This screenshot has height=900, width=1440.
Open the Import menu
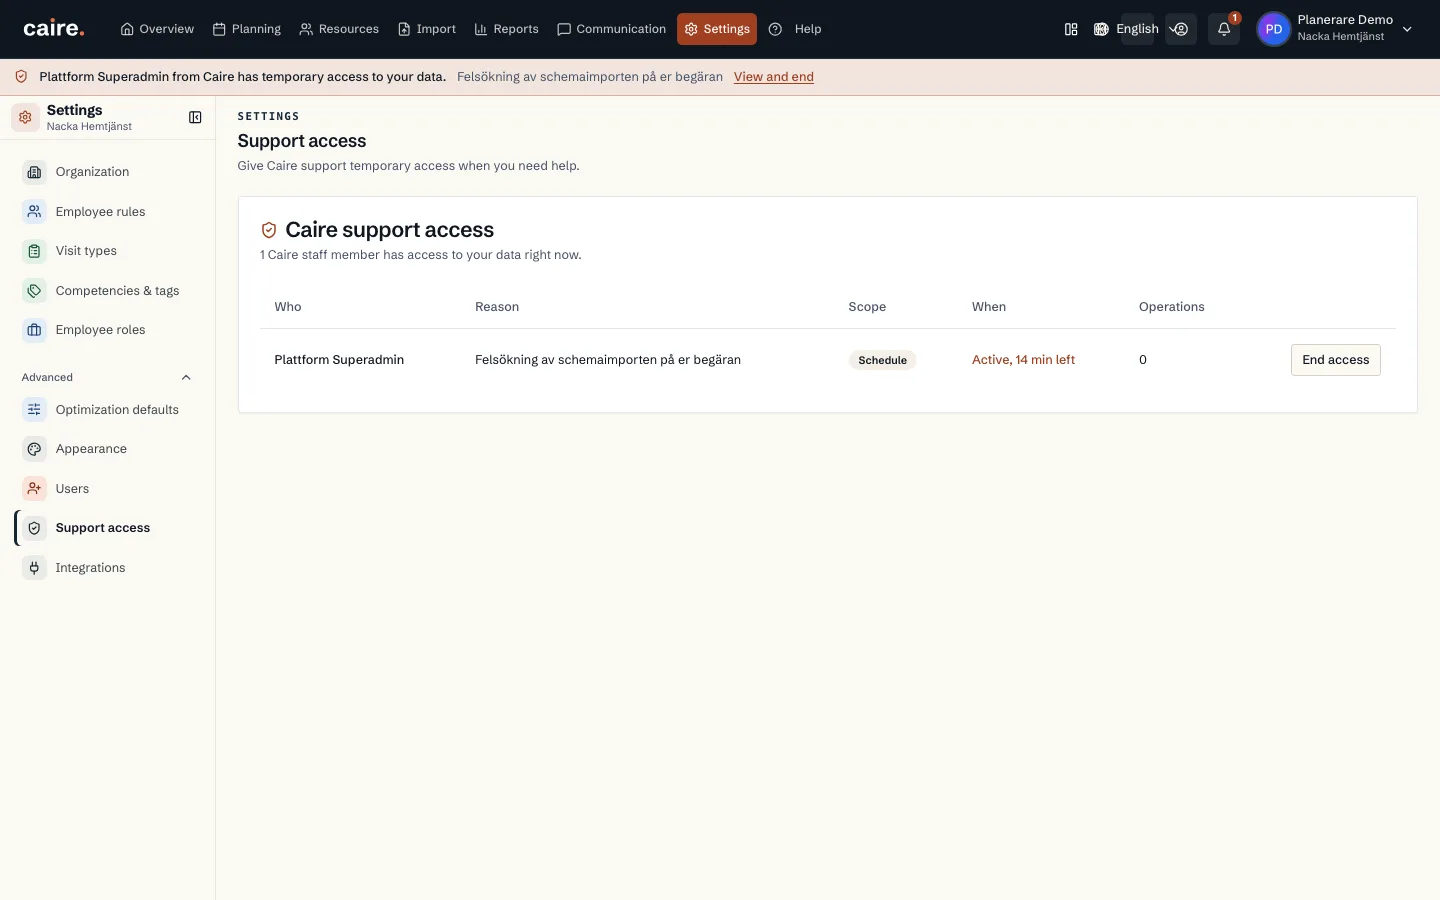click(427, 29)
